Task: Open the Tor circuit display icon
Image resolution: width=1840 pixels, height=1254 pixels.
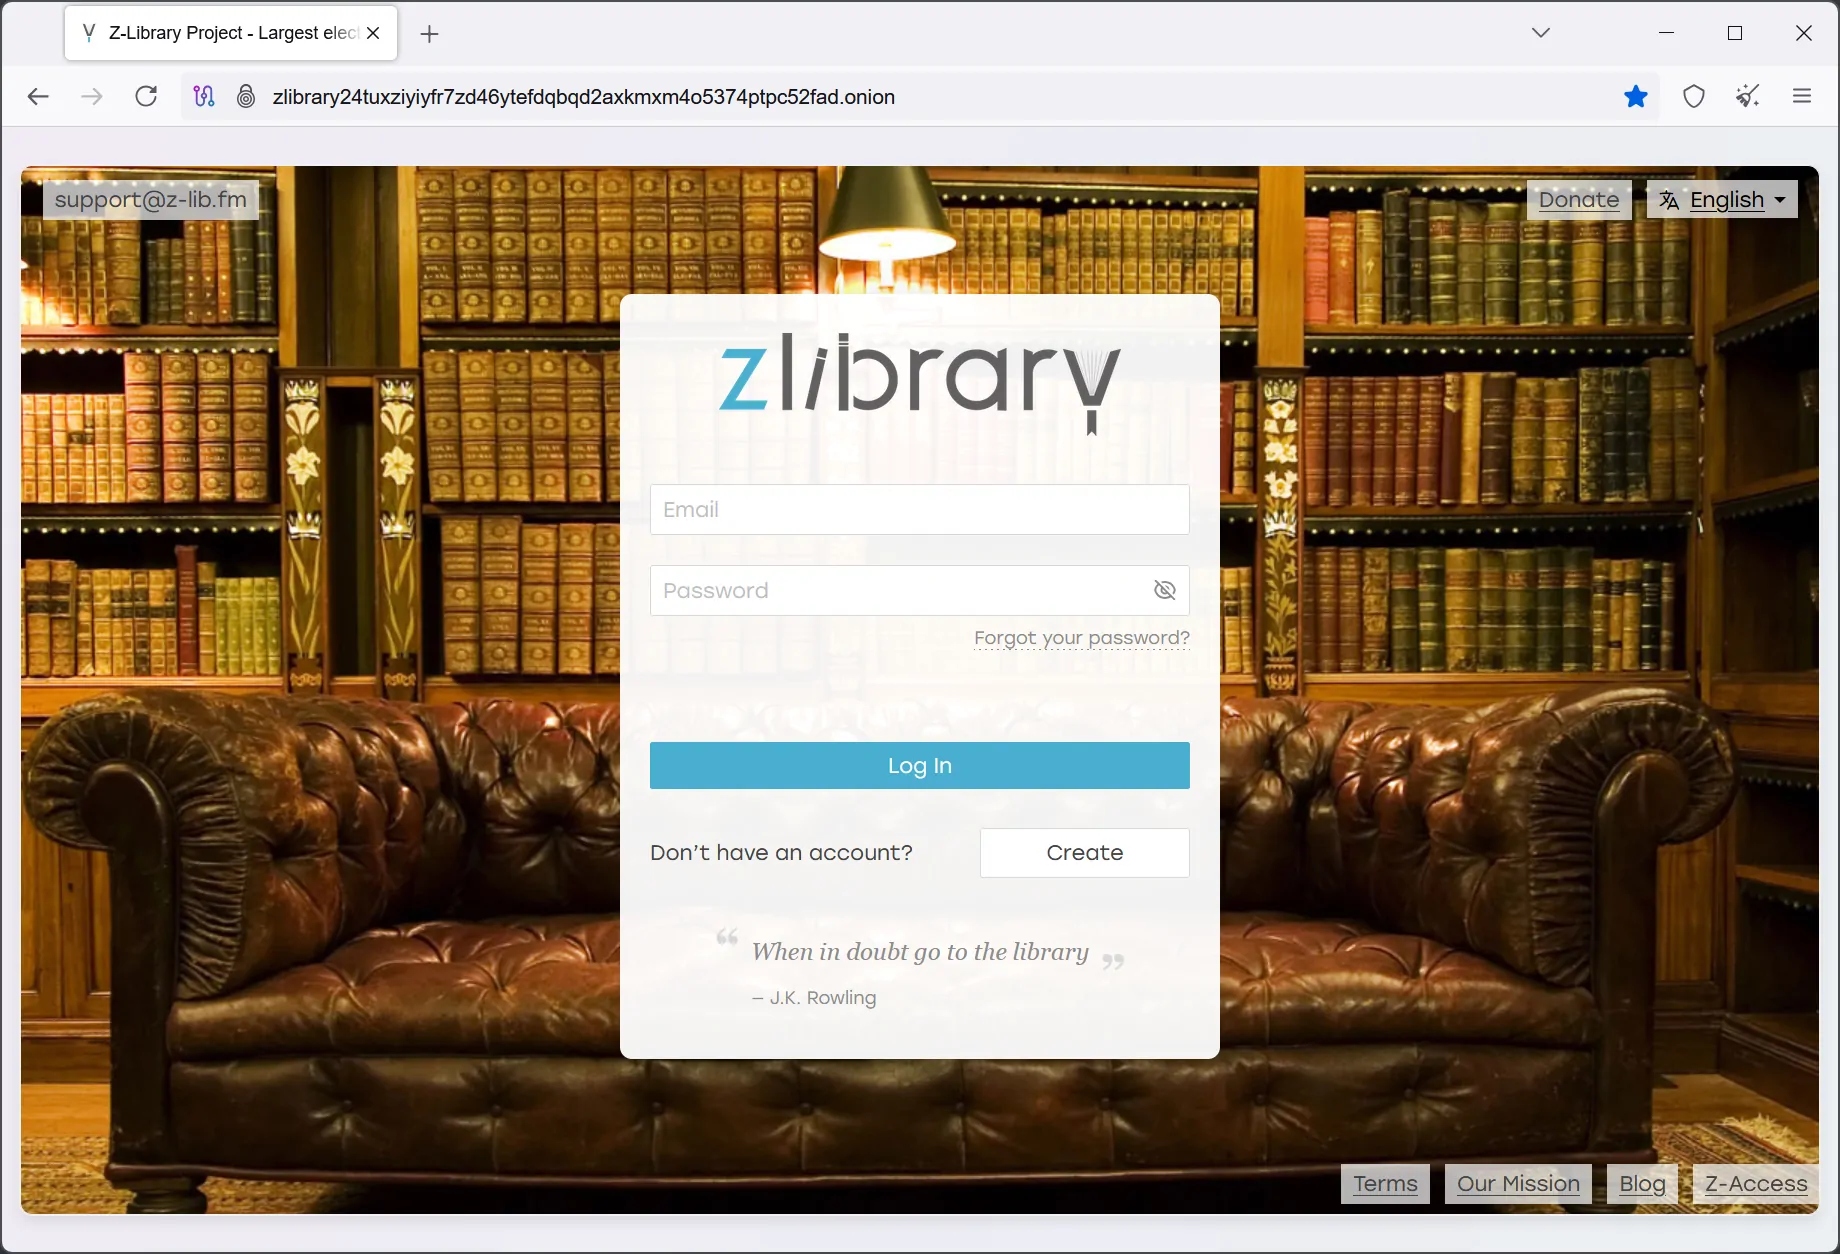Action: pyautogui.click(x=204, y=96)
